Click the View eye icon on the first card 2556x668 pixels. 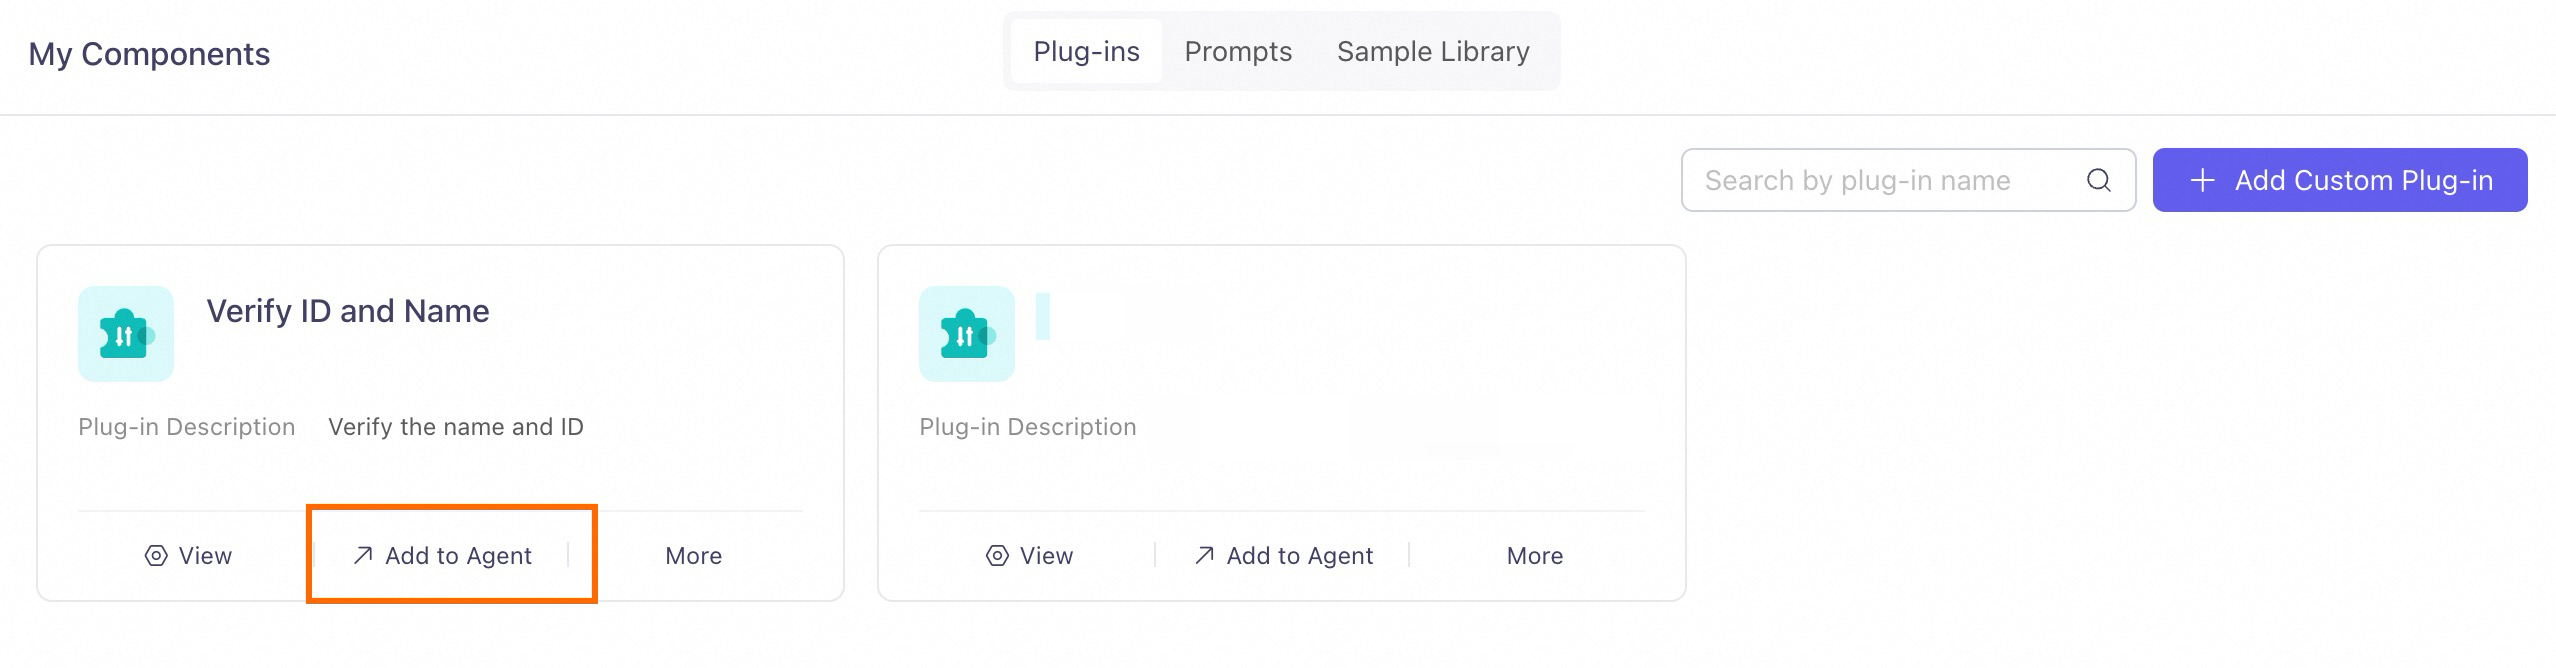156,556
